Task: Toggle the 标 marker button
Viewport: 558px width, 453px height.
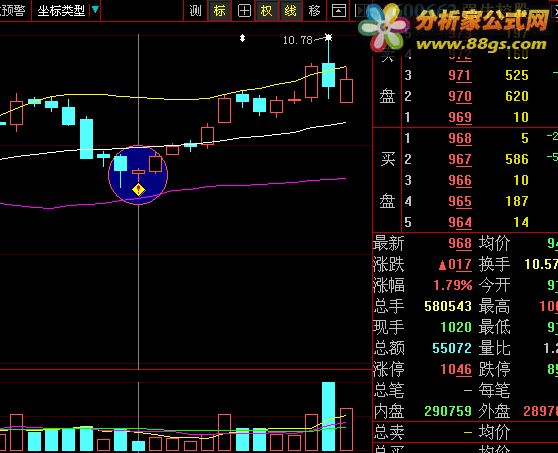Action: click(x=220, y=11)
